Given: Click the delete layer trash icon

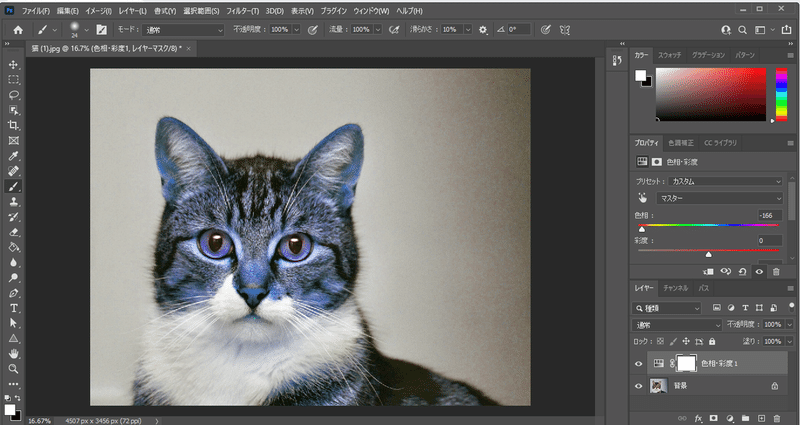Looking at the screenshot, I should pyautogui.click(x=777, y=417).
